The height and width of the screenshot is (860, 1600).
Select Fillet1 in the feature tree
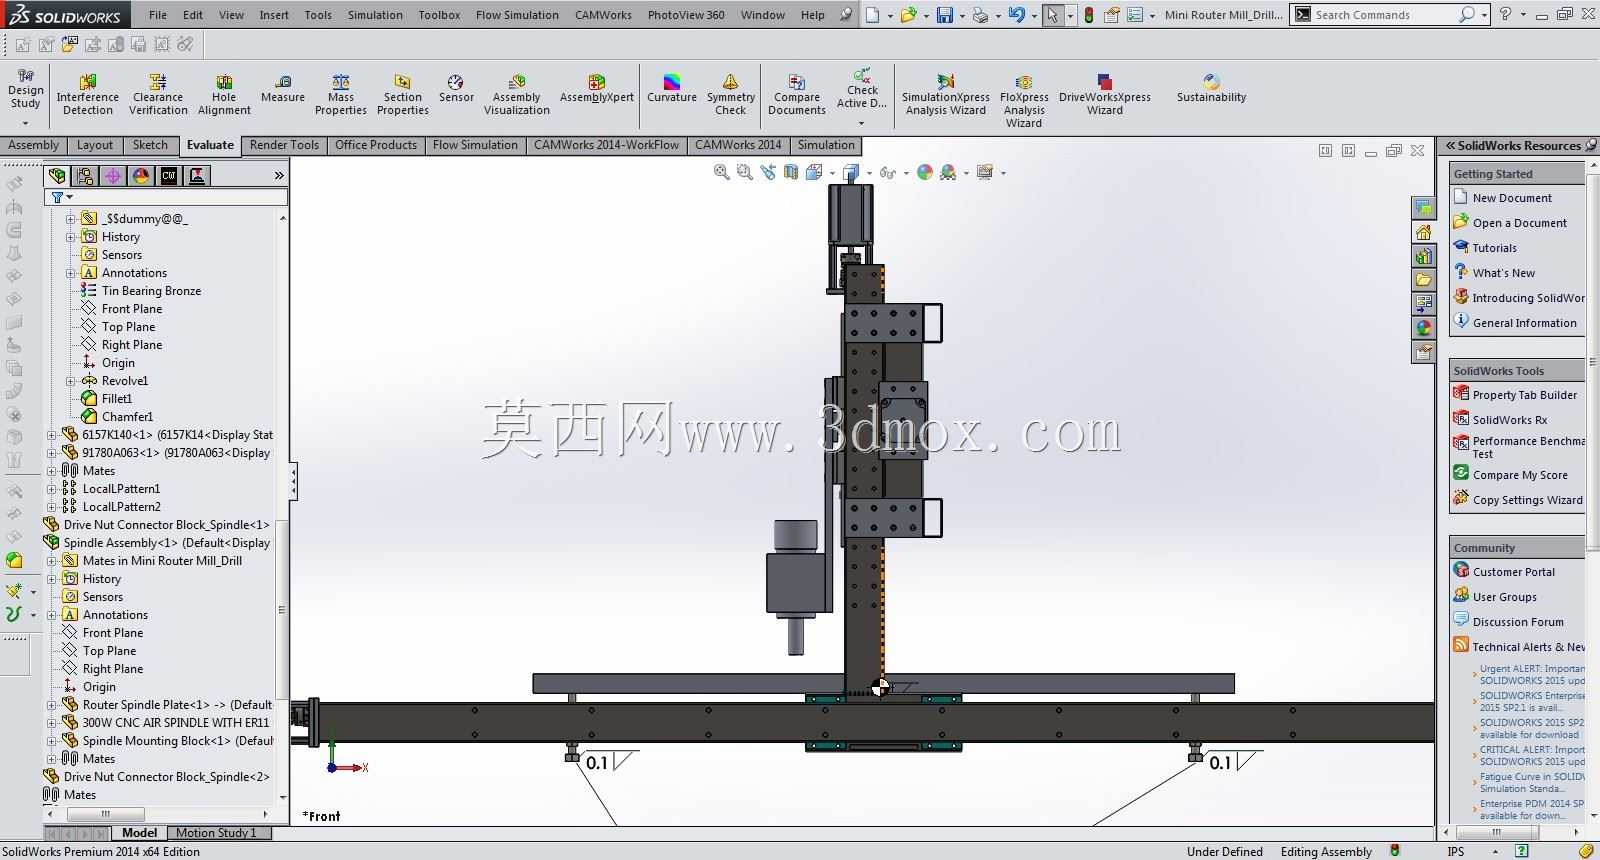(117, 399)
